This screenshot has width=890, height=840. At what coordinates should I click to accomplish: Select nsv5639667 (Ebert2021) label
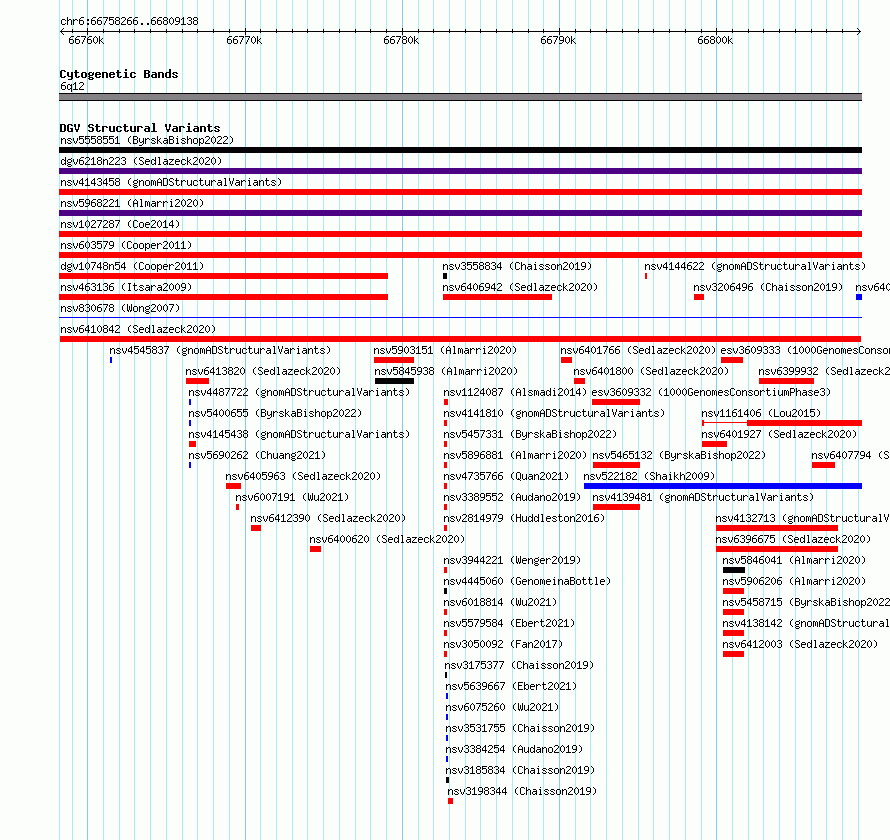[x=511, y=686]
